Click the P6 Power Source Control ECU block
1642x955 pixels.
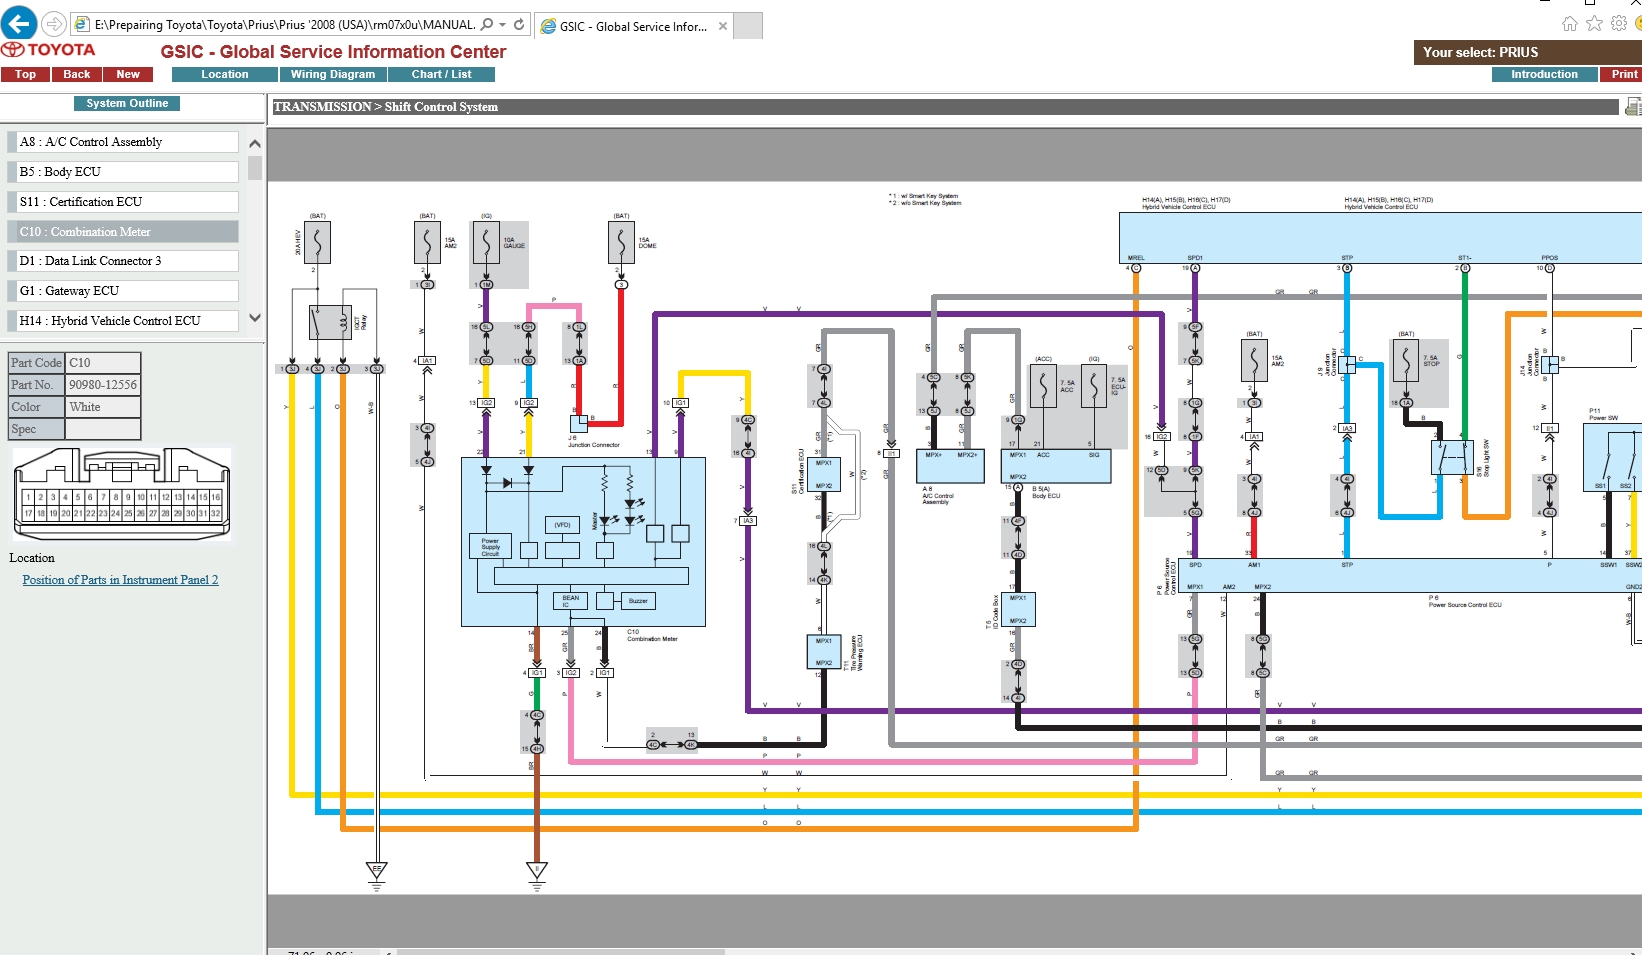pos(1410,575)
